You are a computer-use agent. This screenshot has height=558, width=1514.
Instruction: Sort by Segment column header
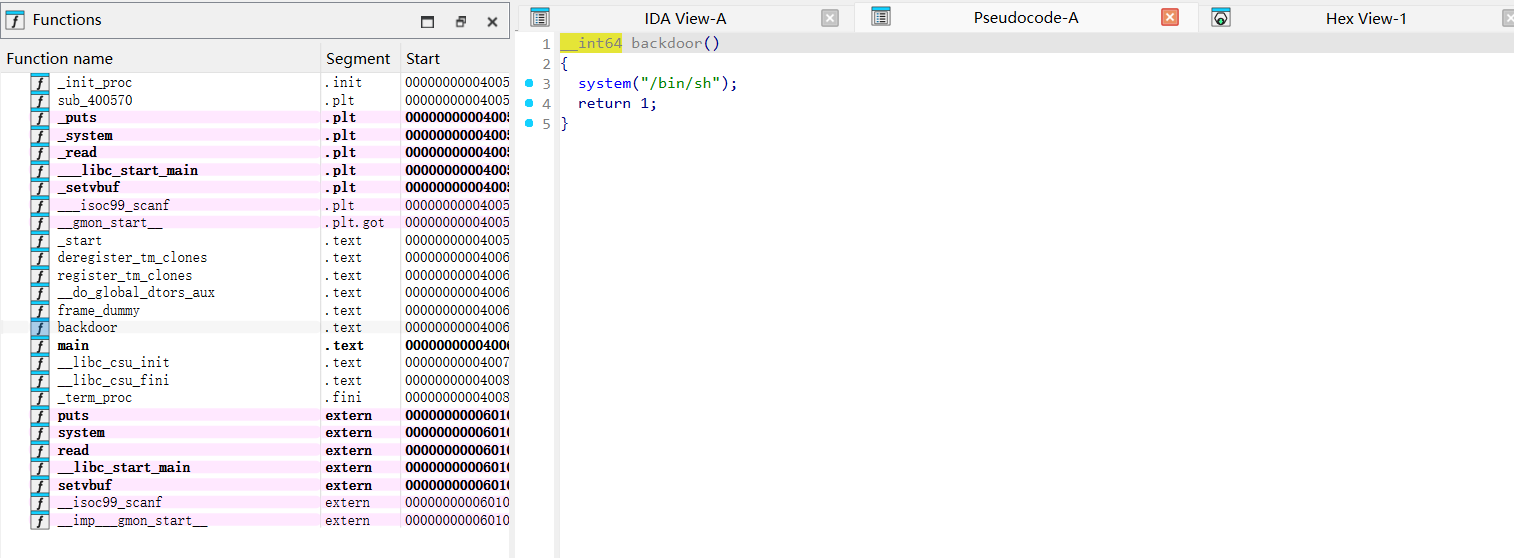point(361,59)
